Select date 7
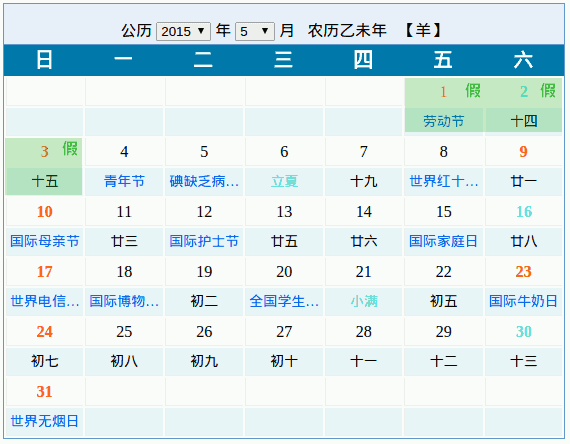570x444 pixels. [x=364, y=152]
